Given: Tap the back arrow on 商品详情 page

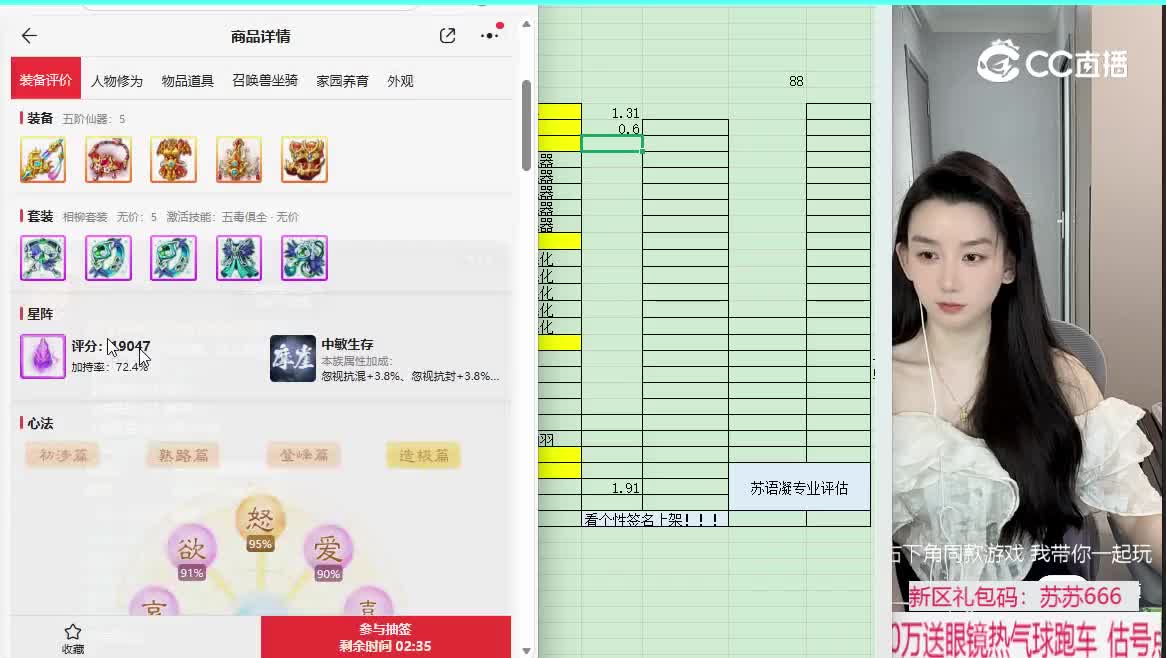Looking at the screenshot, I should point(29,35).
